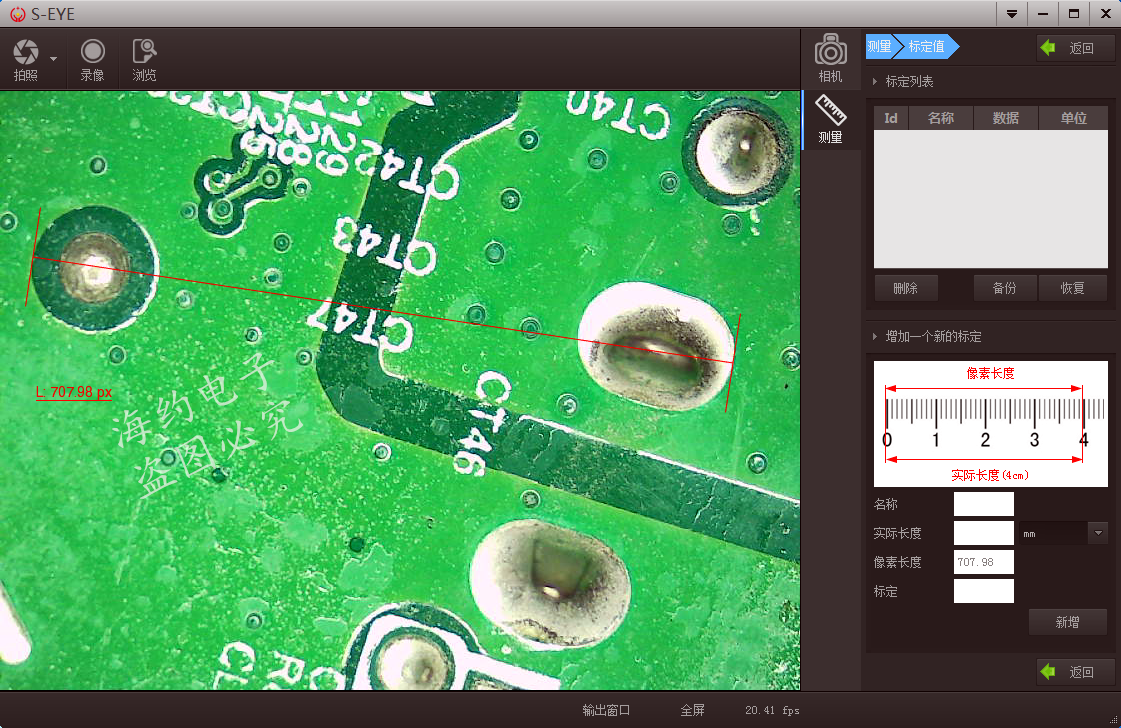
Task: Click the top 返回 green arrow button
Action: coord(1075,48)
